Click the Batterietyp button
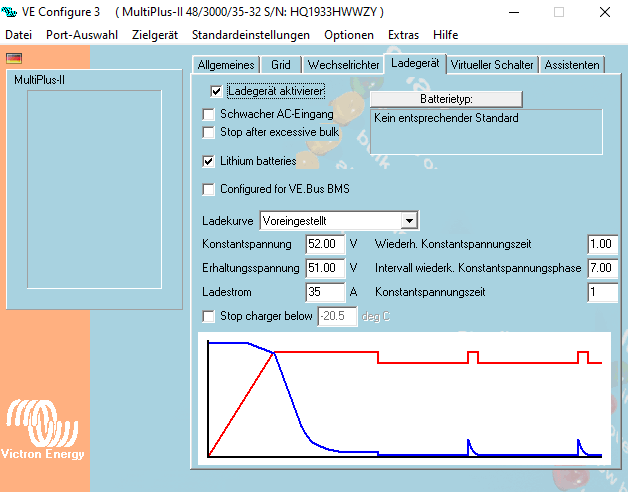This screenshot has height=492, width=628. pyautogui.click(x=446, y=99)
